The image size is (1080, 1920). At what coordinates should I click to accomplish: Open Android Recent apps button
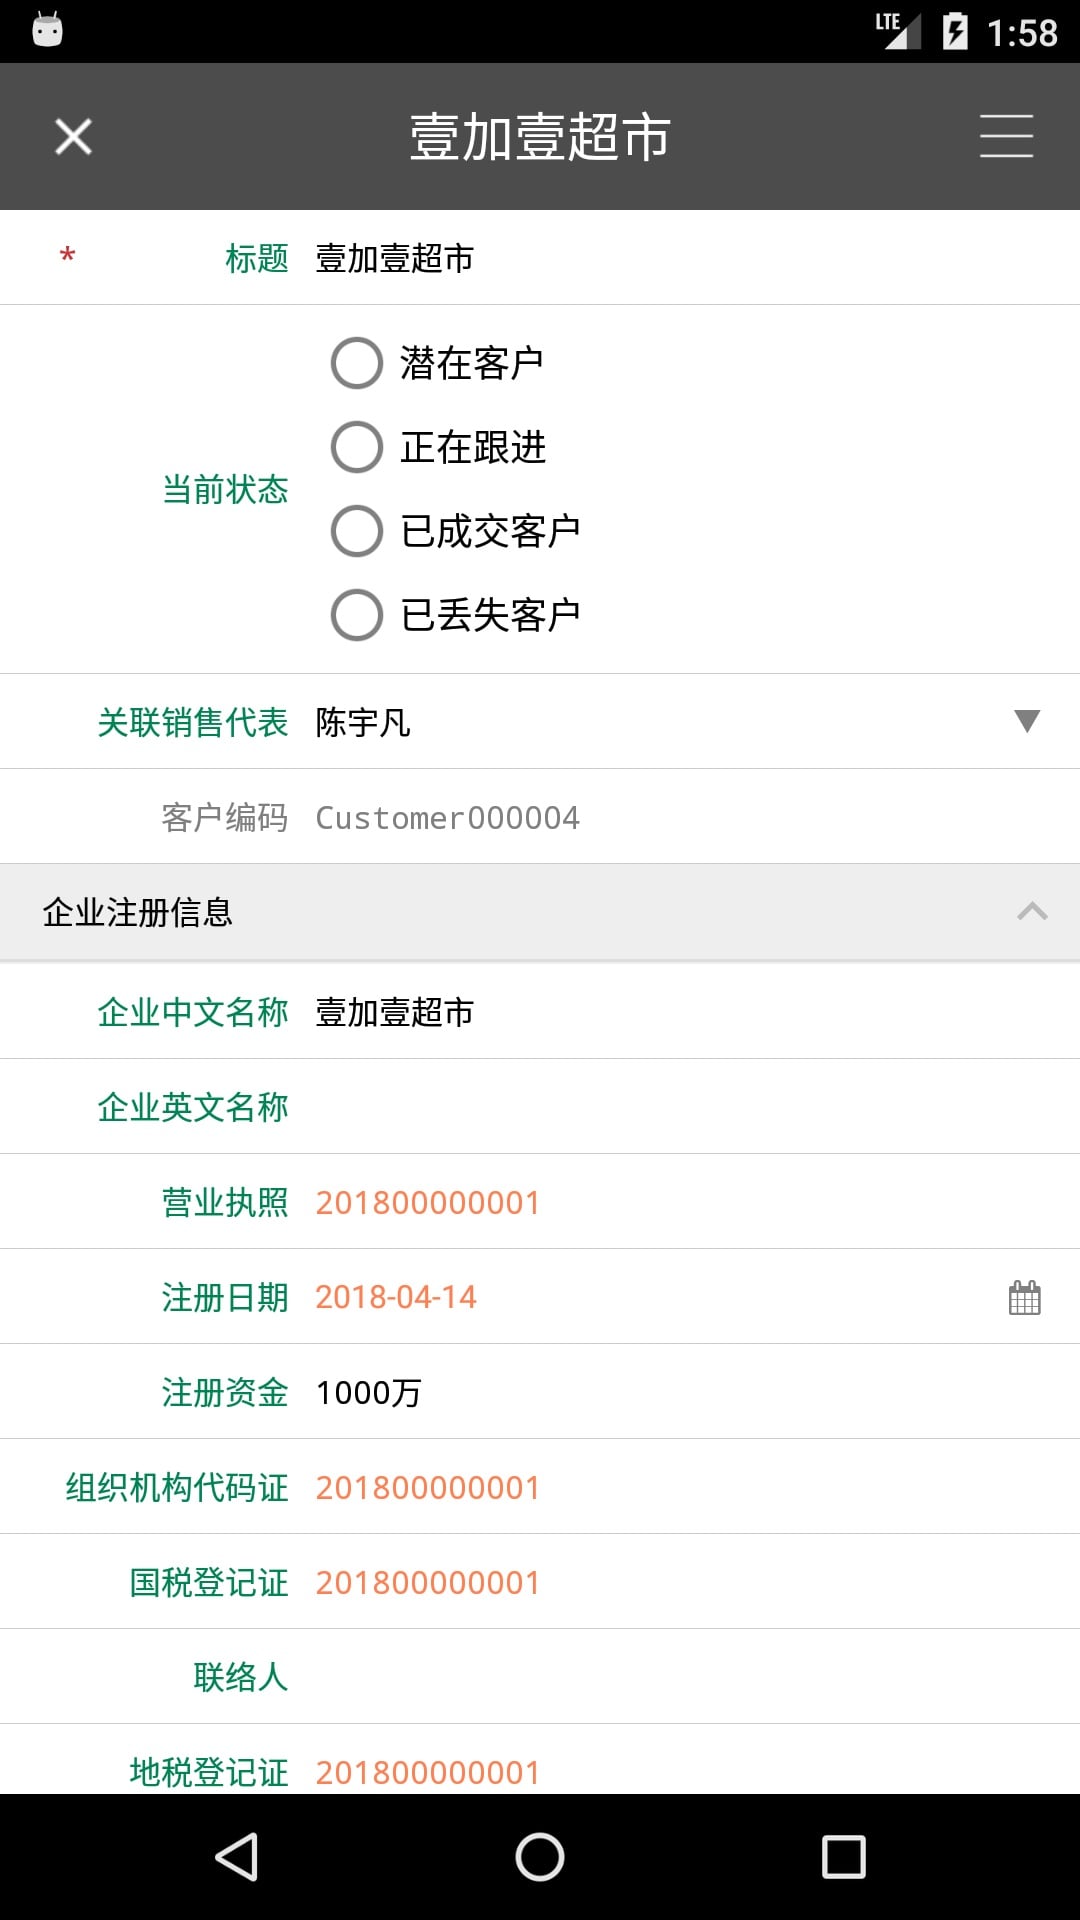tap(843, 1857)
